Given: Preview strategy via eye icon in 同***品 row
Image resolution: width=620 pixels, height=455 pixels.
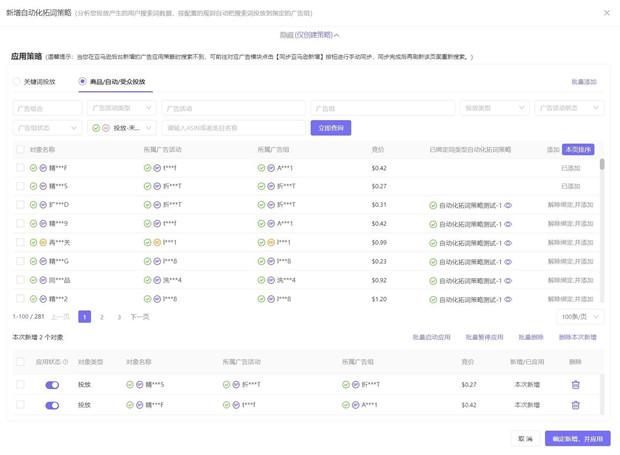Looking at the screenshot, I should pos(508,281).
